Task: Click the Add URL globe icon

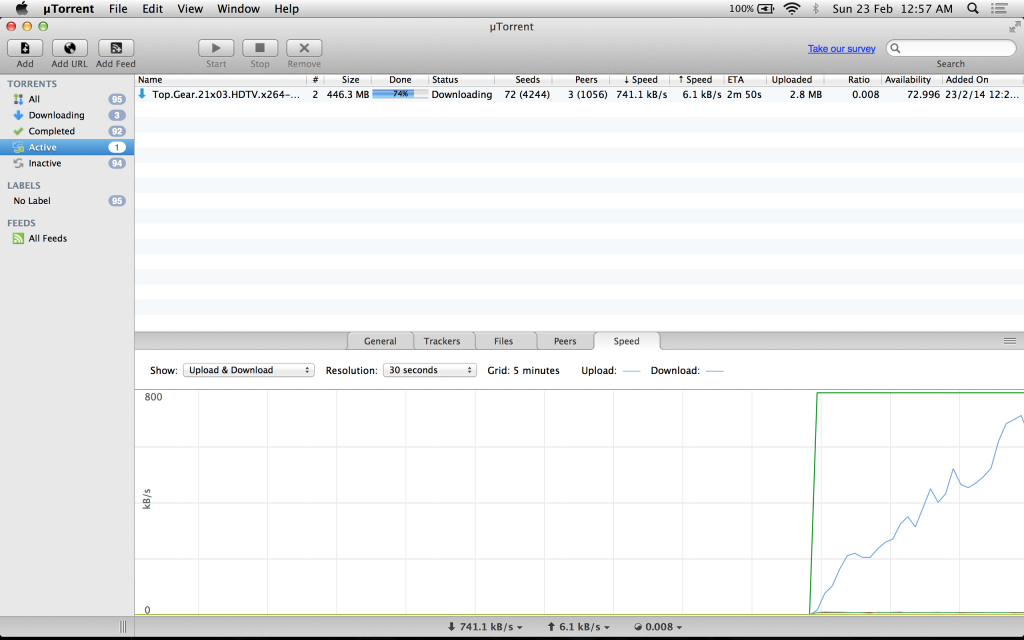Action: pos(69,48)
